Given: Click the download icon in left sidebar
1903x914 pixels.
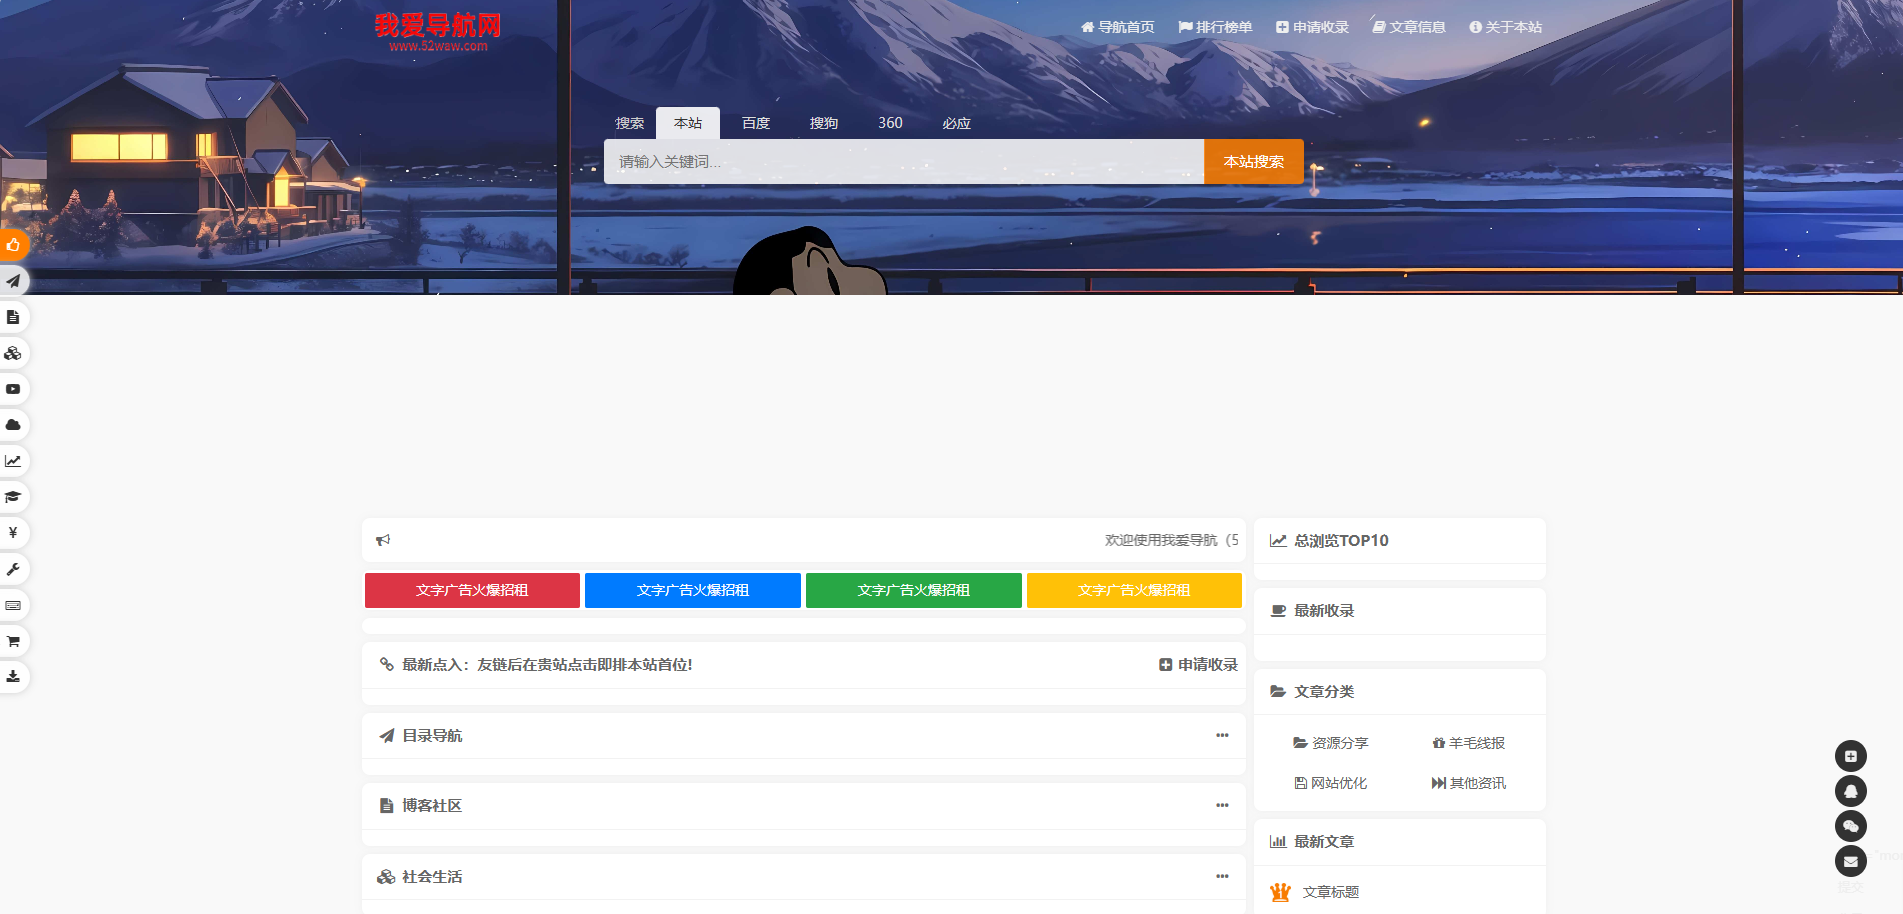Looking at the screenshot, I should point(13,677).
